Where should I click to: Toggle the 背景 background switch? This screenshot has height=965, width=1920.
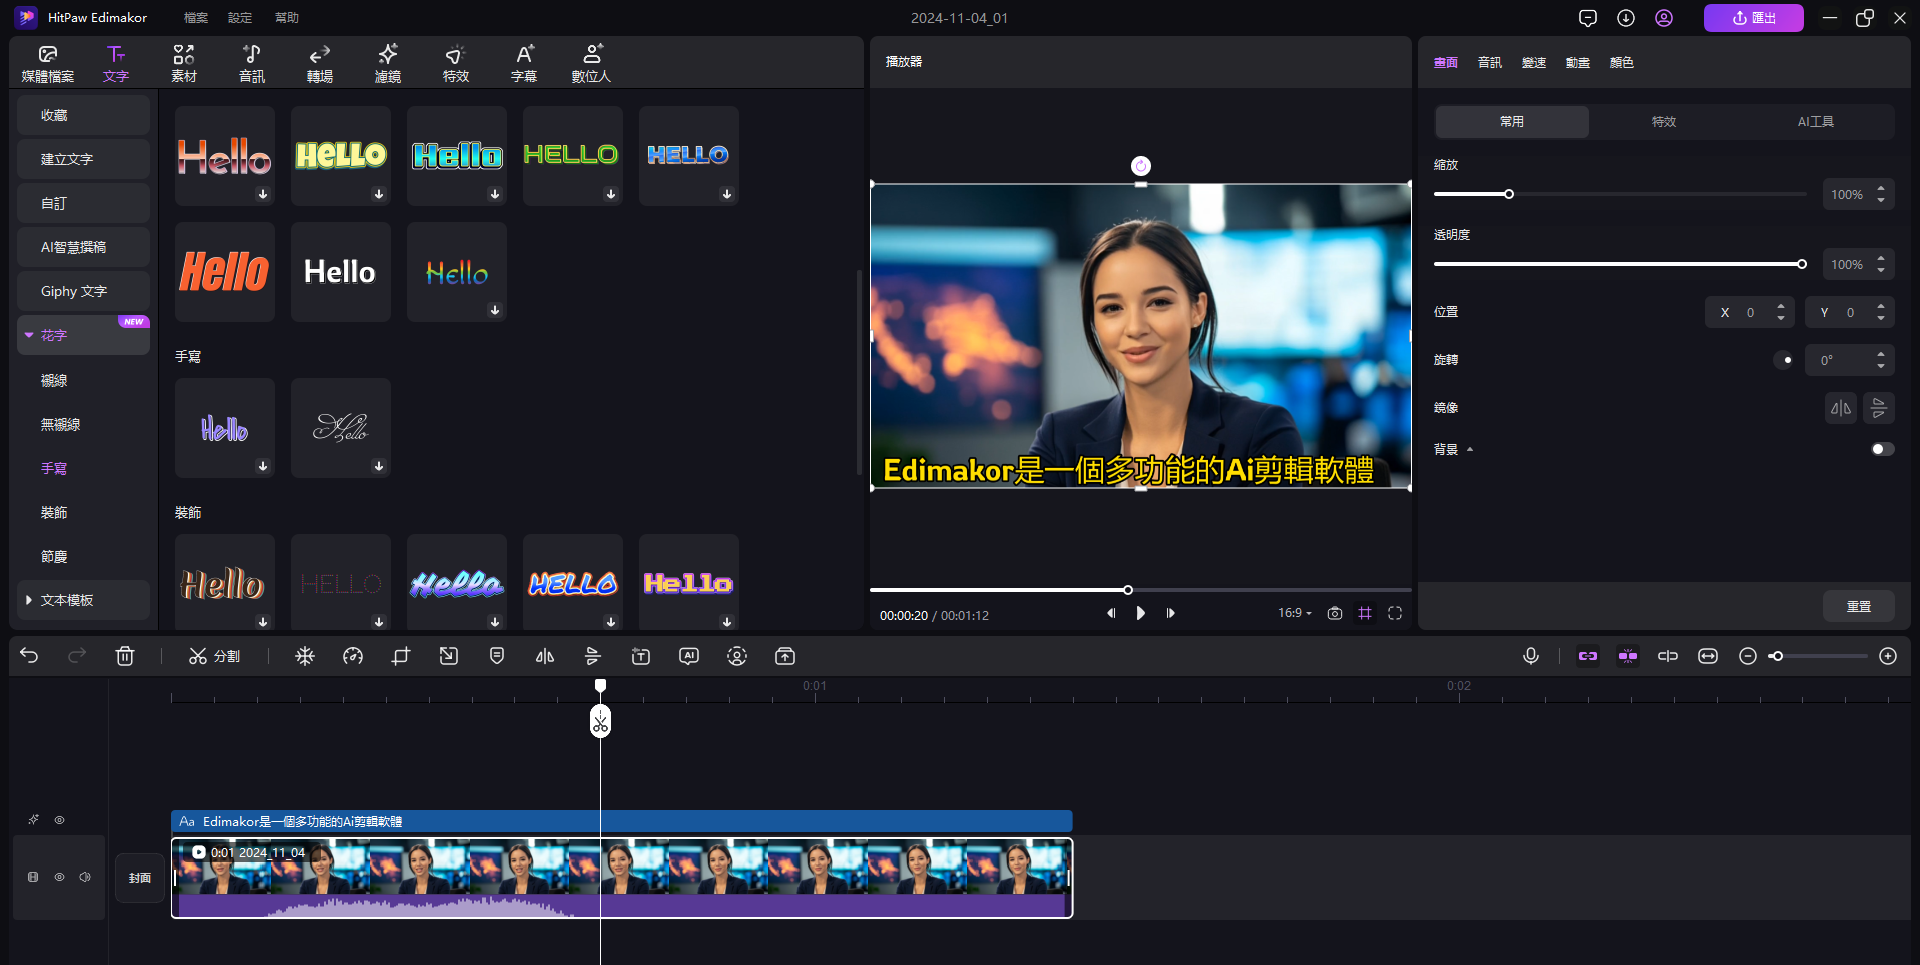(x=1883, y=449)
